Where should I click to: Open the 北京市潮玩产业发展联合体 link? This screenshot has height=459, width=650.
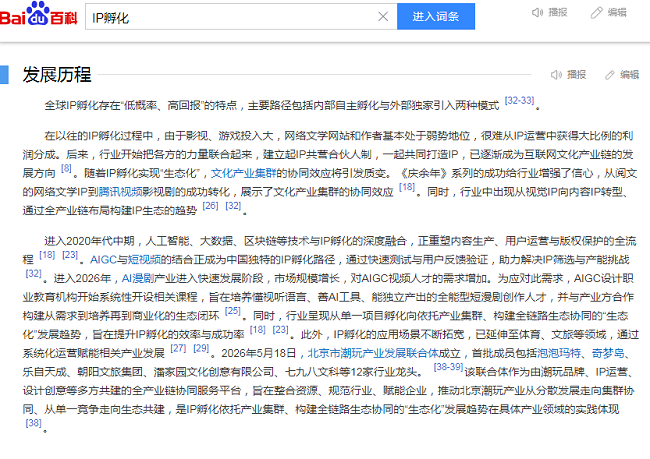[x=373, y=353]
